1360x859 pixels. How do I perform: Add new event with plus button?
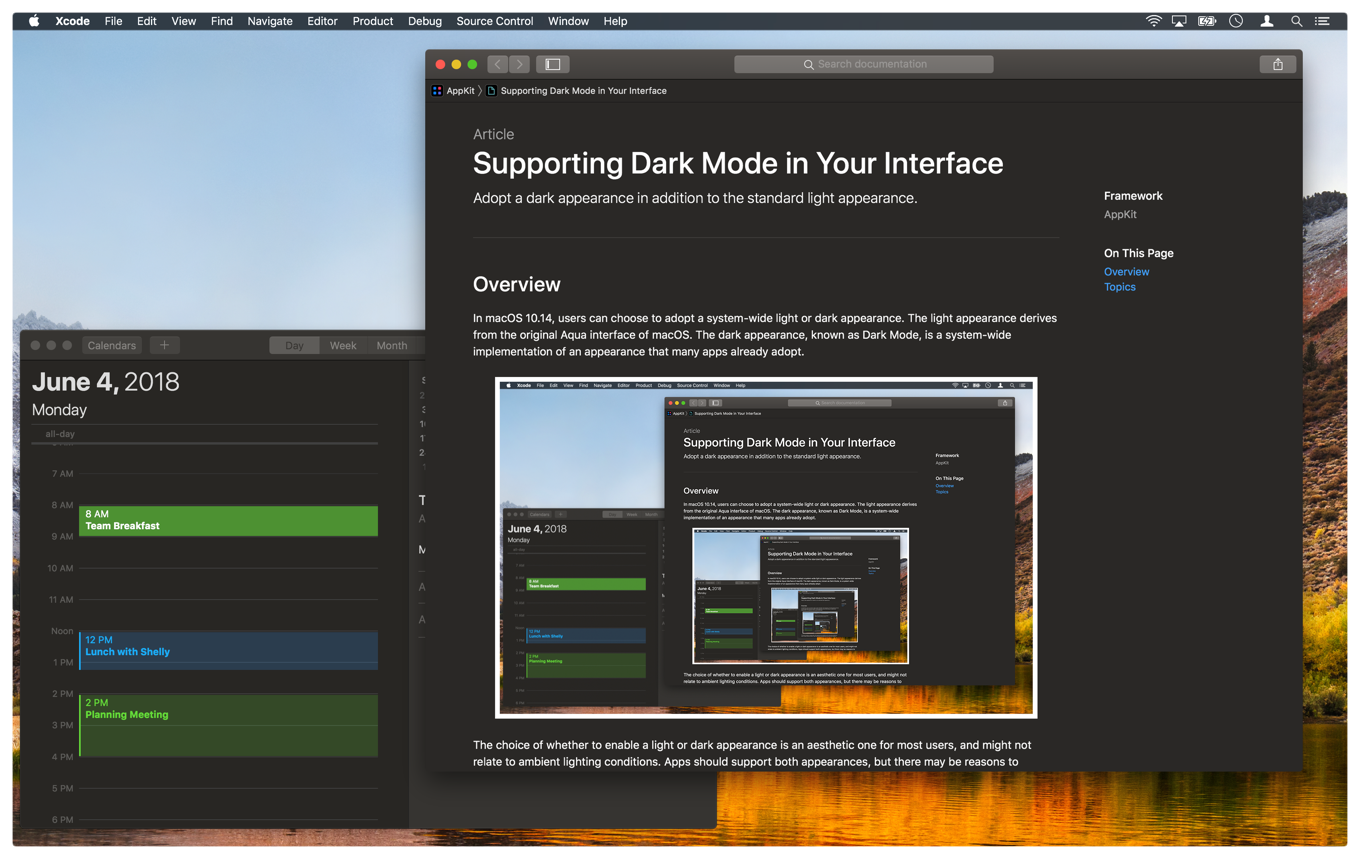pyautogui.click(x=165, y=345)
